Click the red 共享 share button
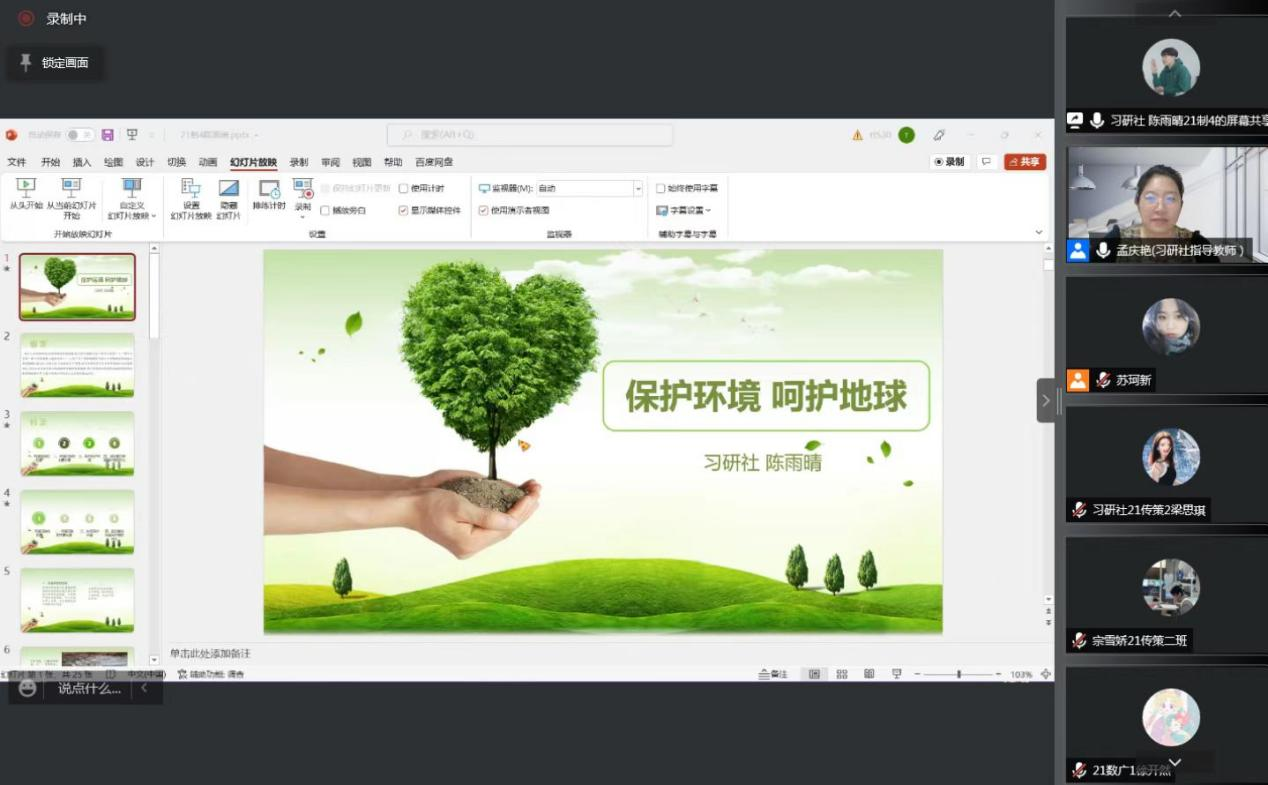The width and height of the screenshot is (1268, 785). point(1025,162)
